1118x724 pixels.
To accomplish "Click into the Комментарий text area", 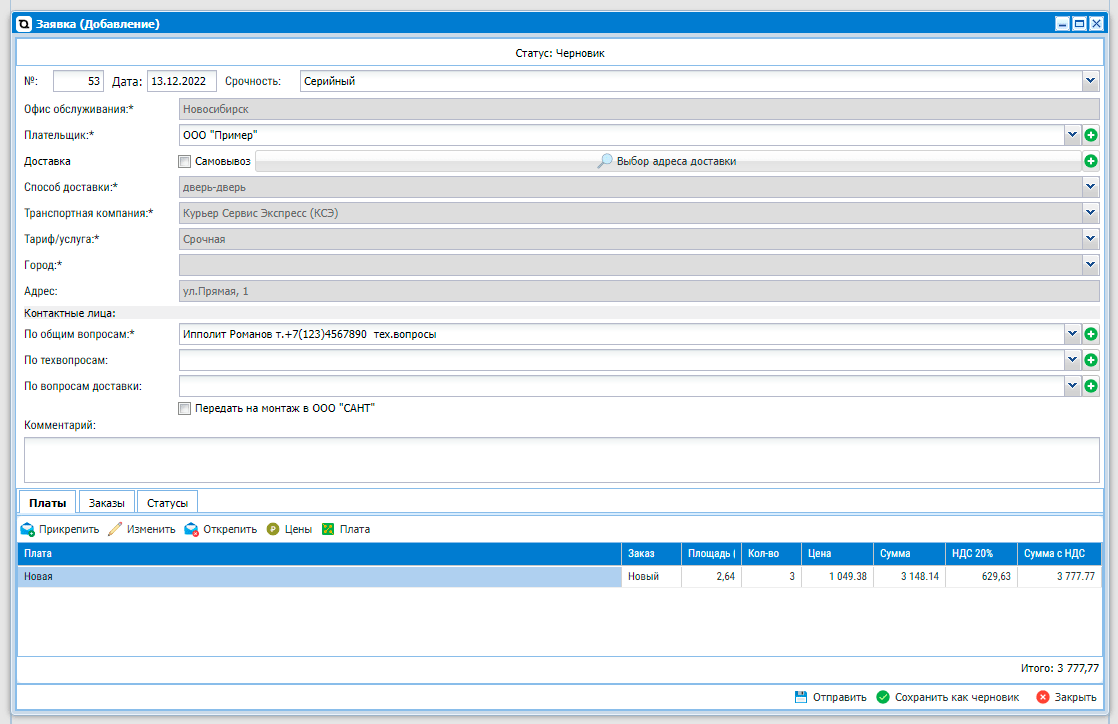I will coord(561,460).
